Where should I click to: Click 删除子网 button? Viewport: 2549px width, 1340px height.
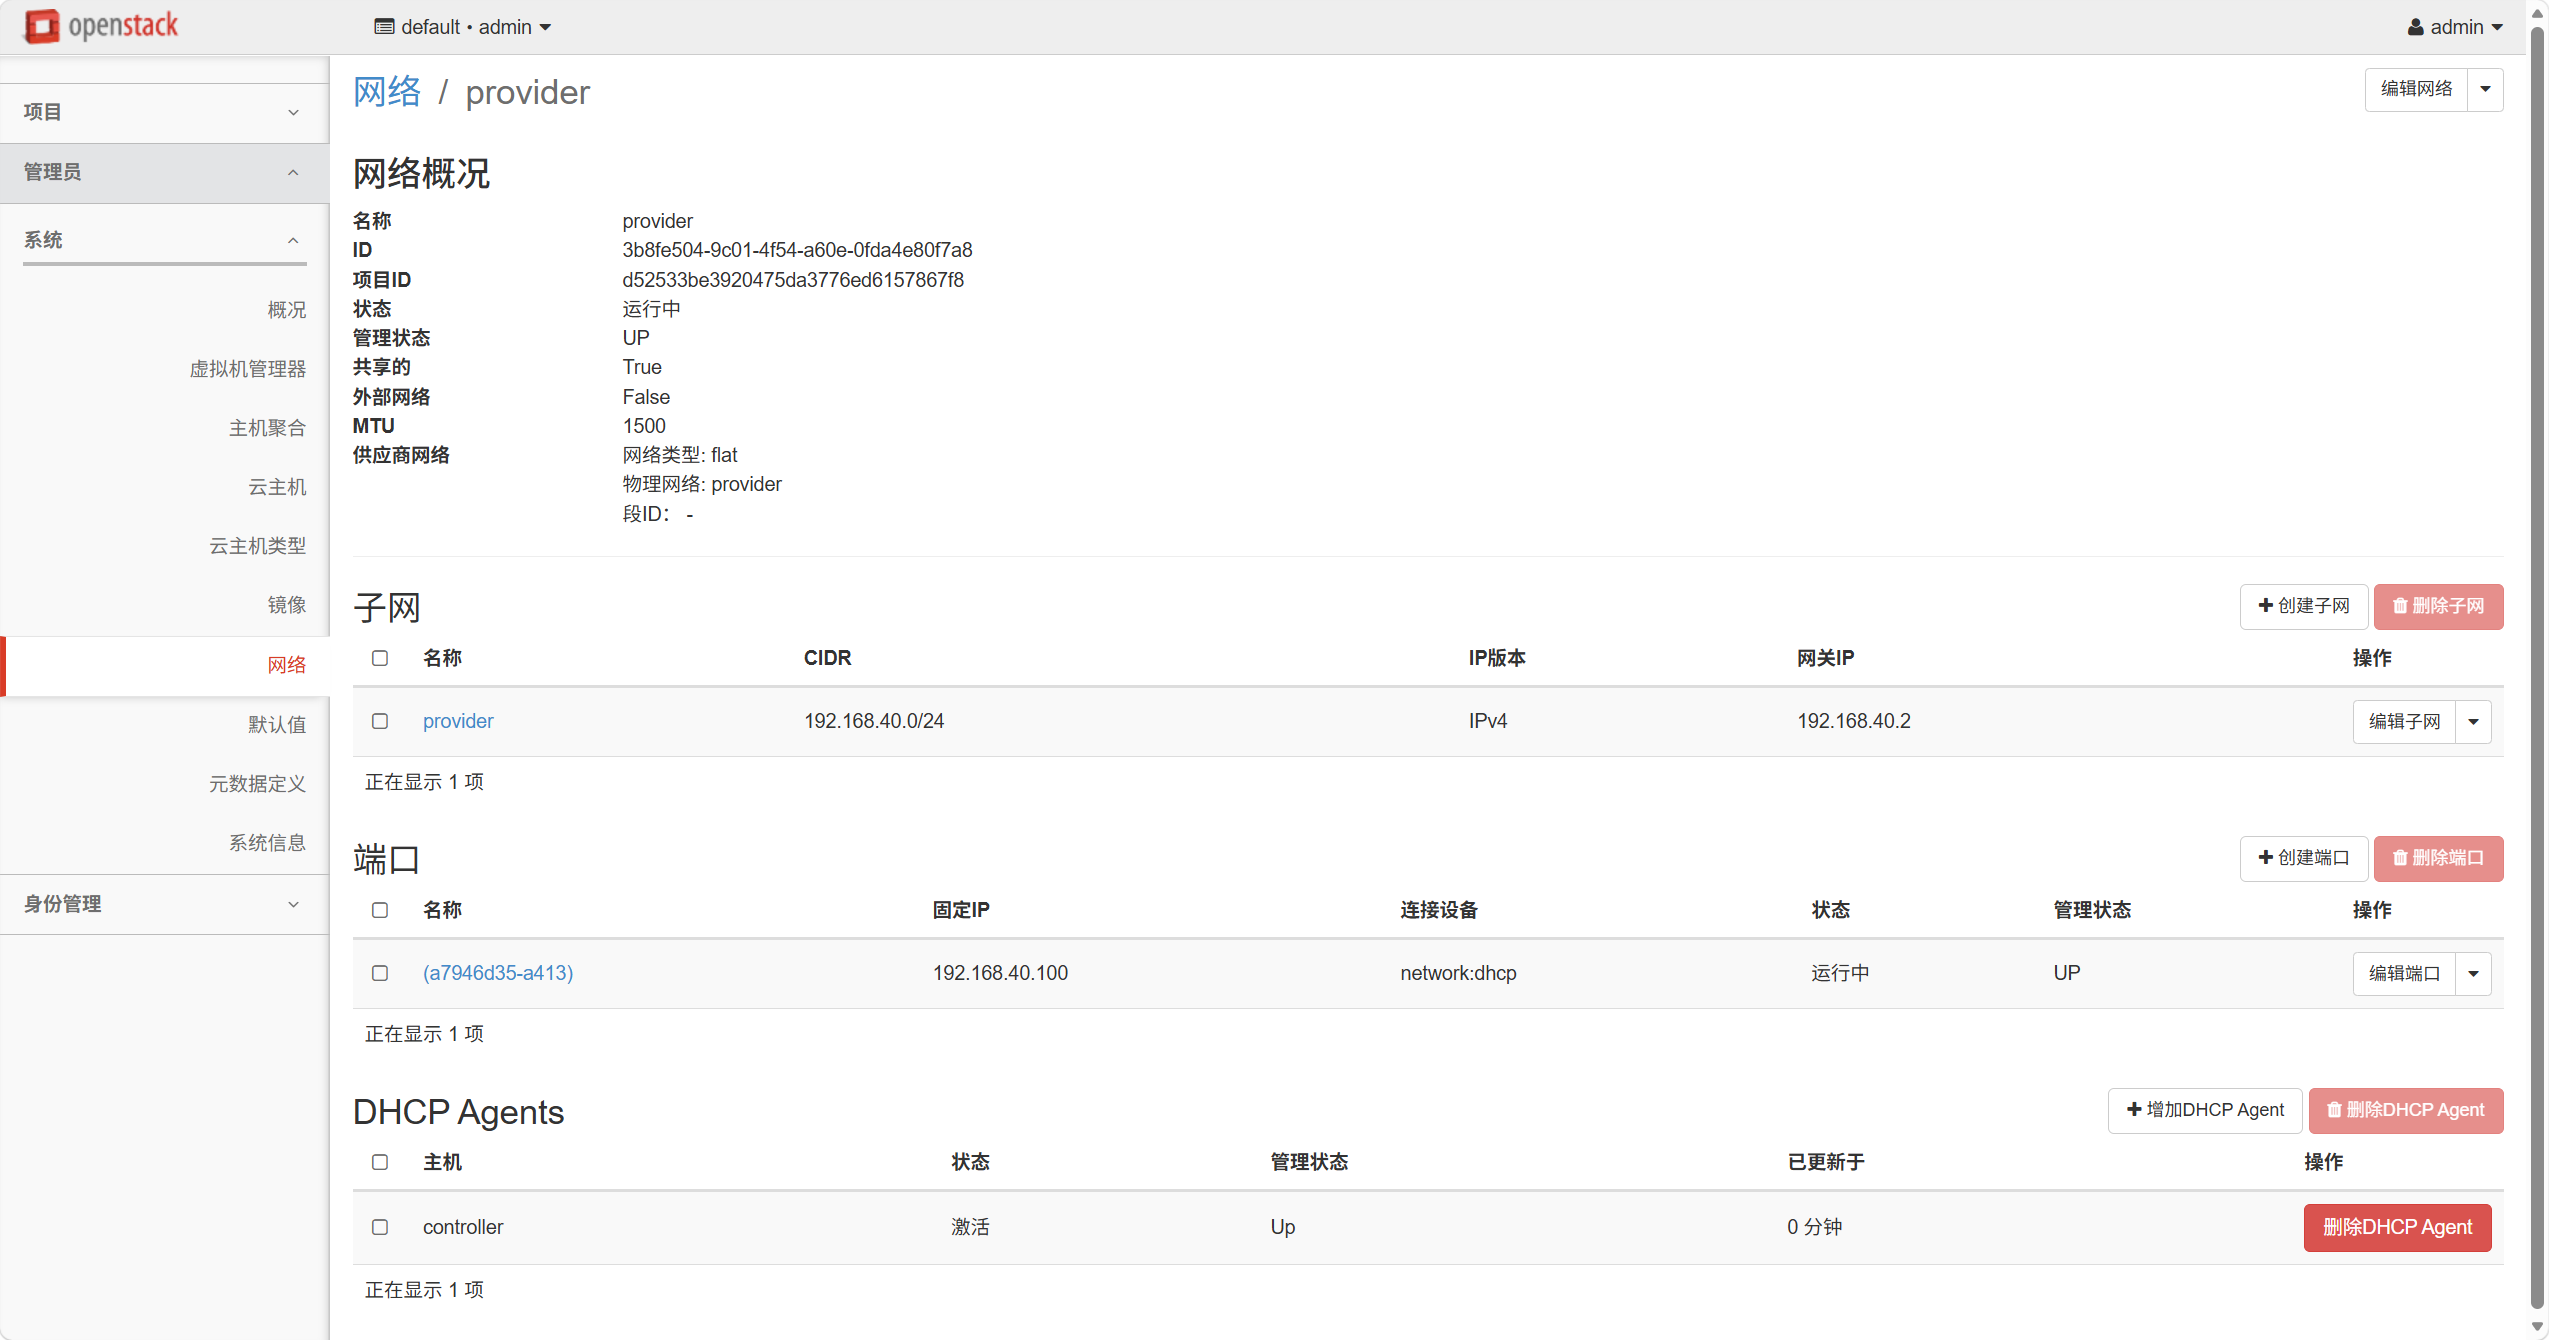2438,606
